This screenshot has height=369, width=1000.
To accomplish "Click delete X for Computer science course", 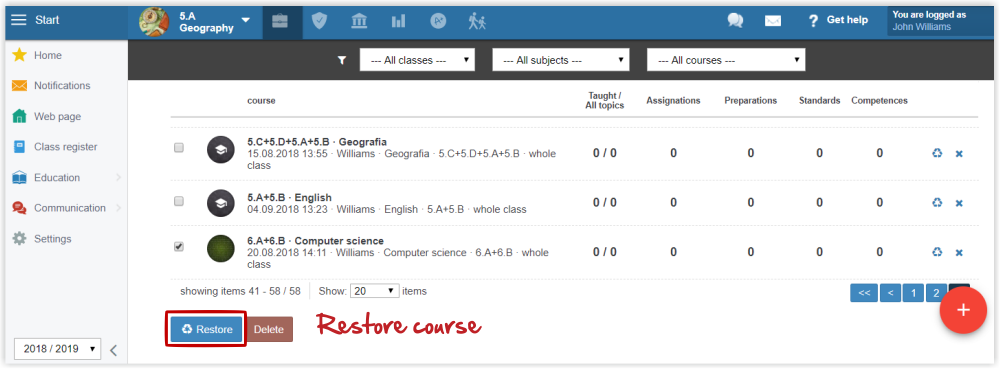I will 959,253.
